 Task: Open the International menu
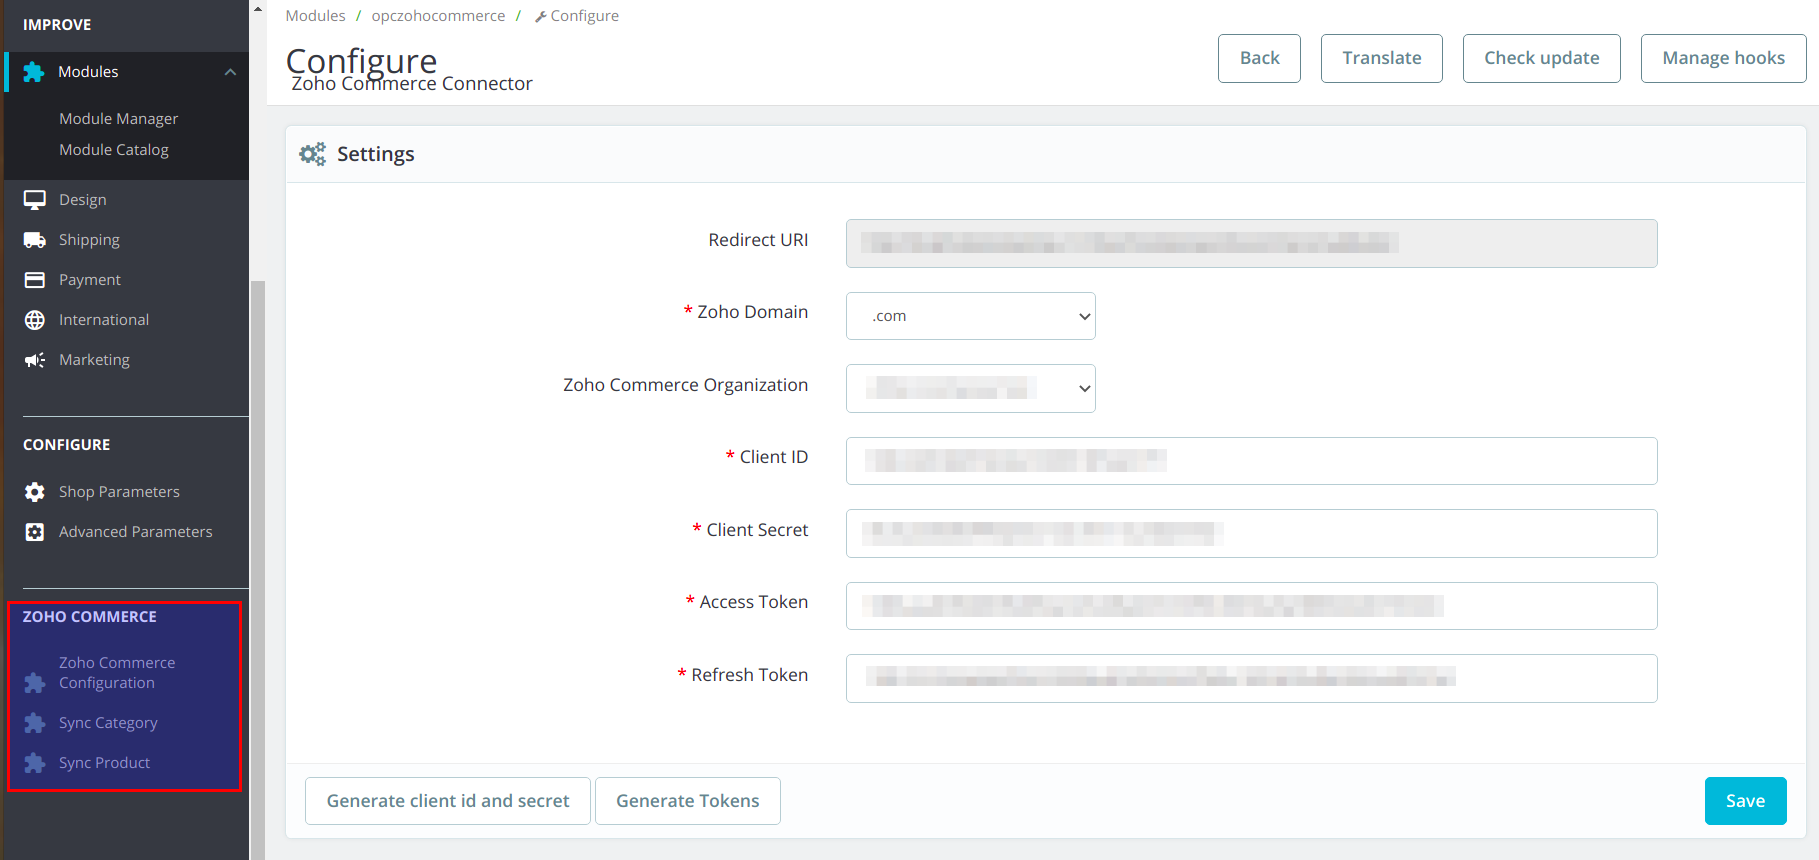point(104,320)
